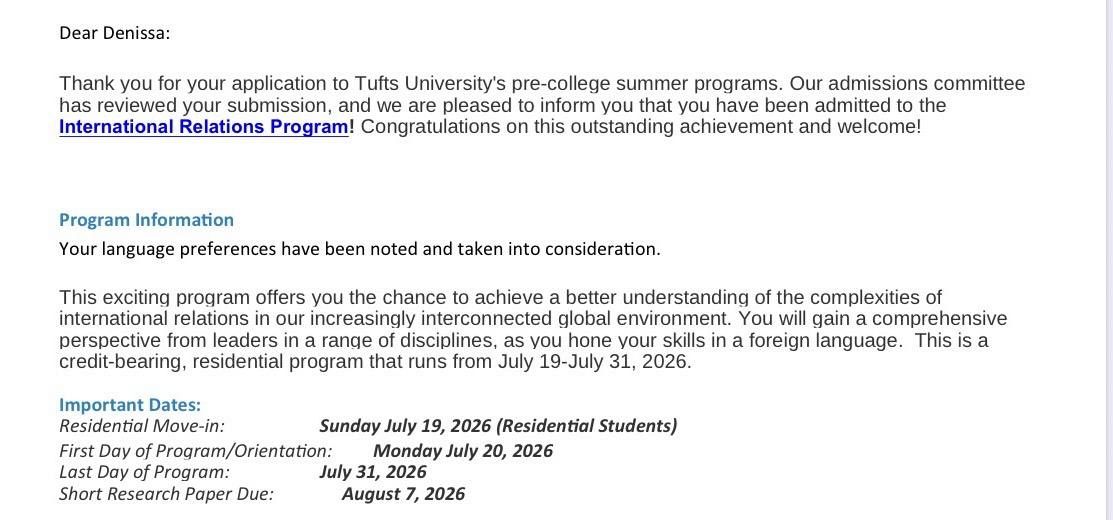Click the 'Monday July 20, 2026' date
Screen dimensions: 1113x520
tap(462, 451)
